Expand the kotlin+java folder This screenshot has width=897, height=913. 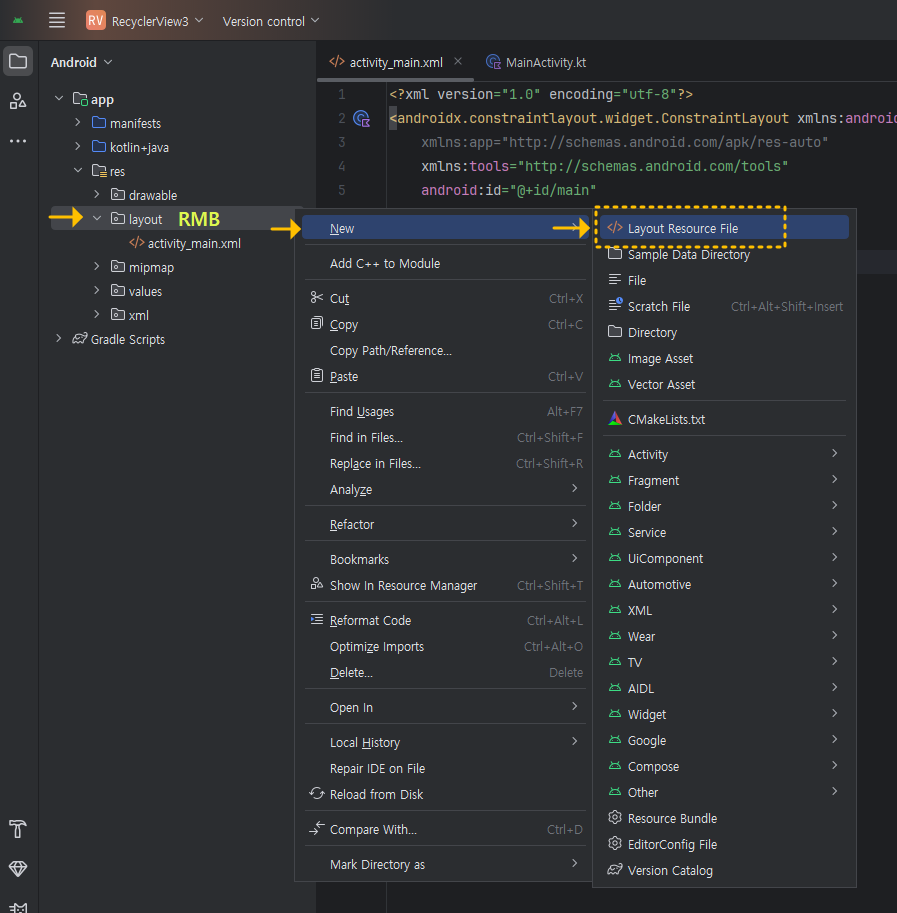point(77,146)
